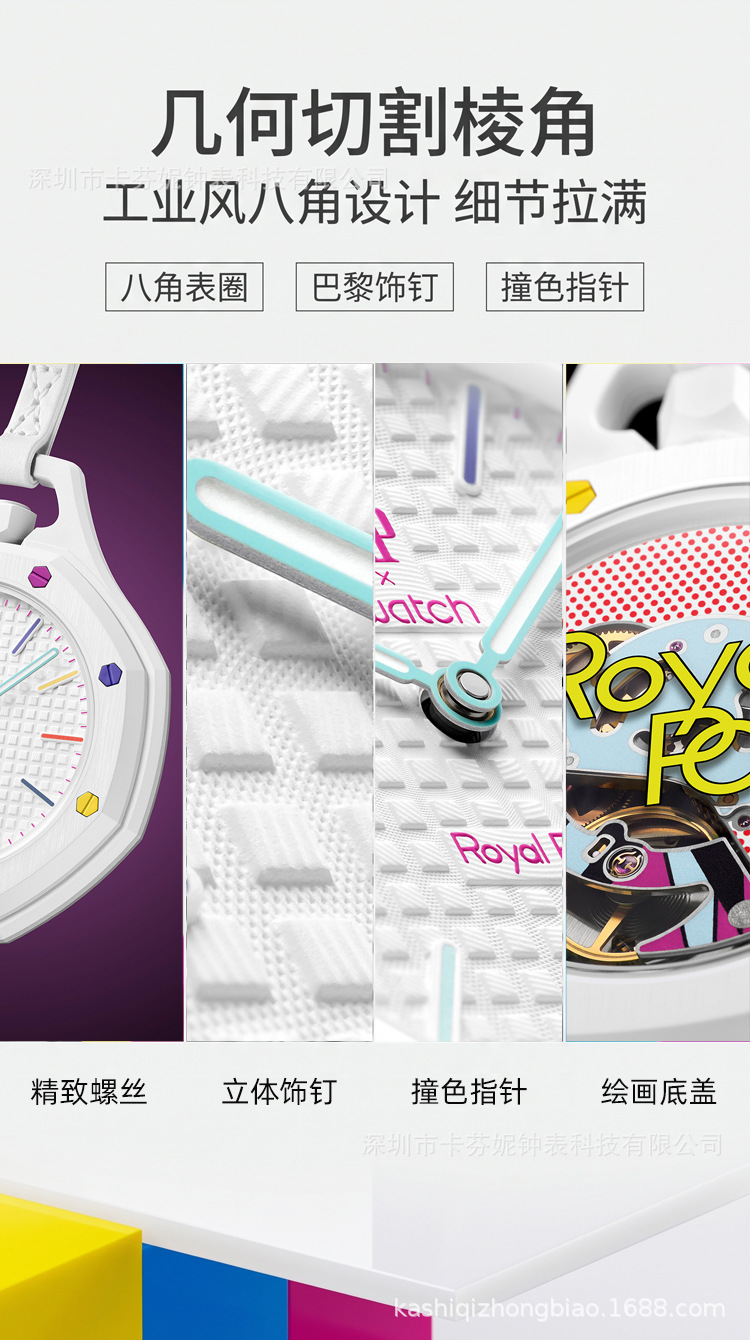Image resolution: width=750 pixels, height=1340 pixels.
Task: Click the kashiqizhongbiao.1688.com URL text
Action: click(x=560, y=1308)
